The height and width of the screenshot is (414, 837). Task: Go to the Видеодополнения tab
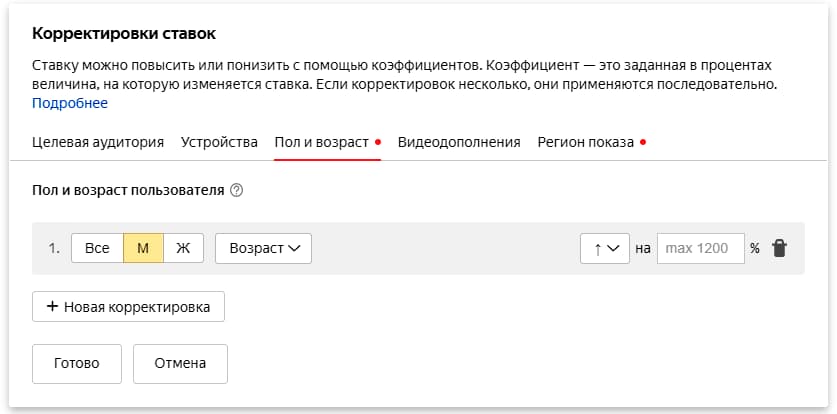tap(459, 142)
